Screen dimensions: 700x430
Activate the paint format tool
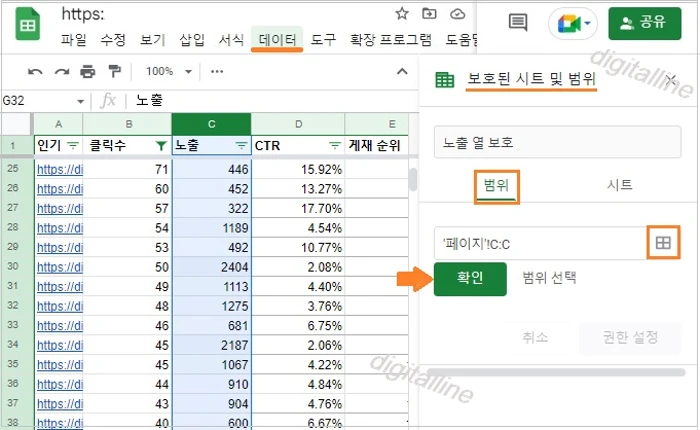click(115, 71)
